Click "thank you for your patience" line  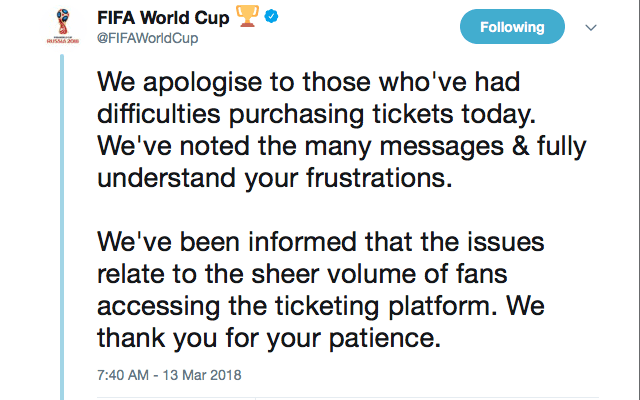pyautogui.click(x=269, y=339)
